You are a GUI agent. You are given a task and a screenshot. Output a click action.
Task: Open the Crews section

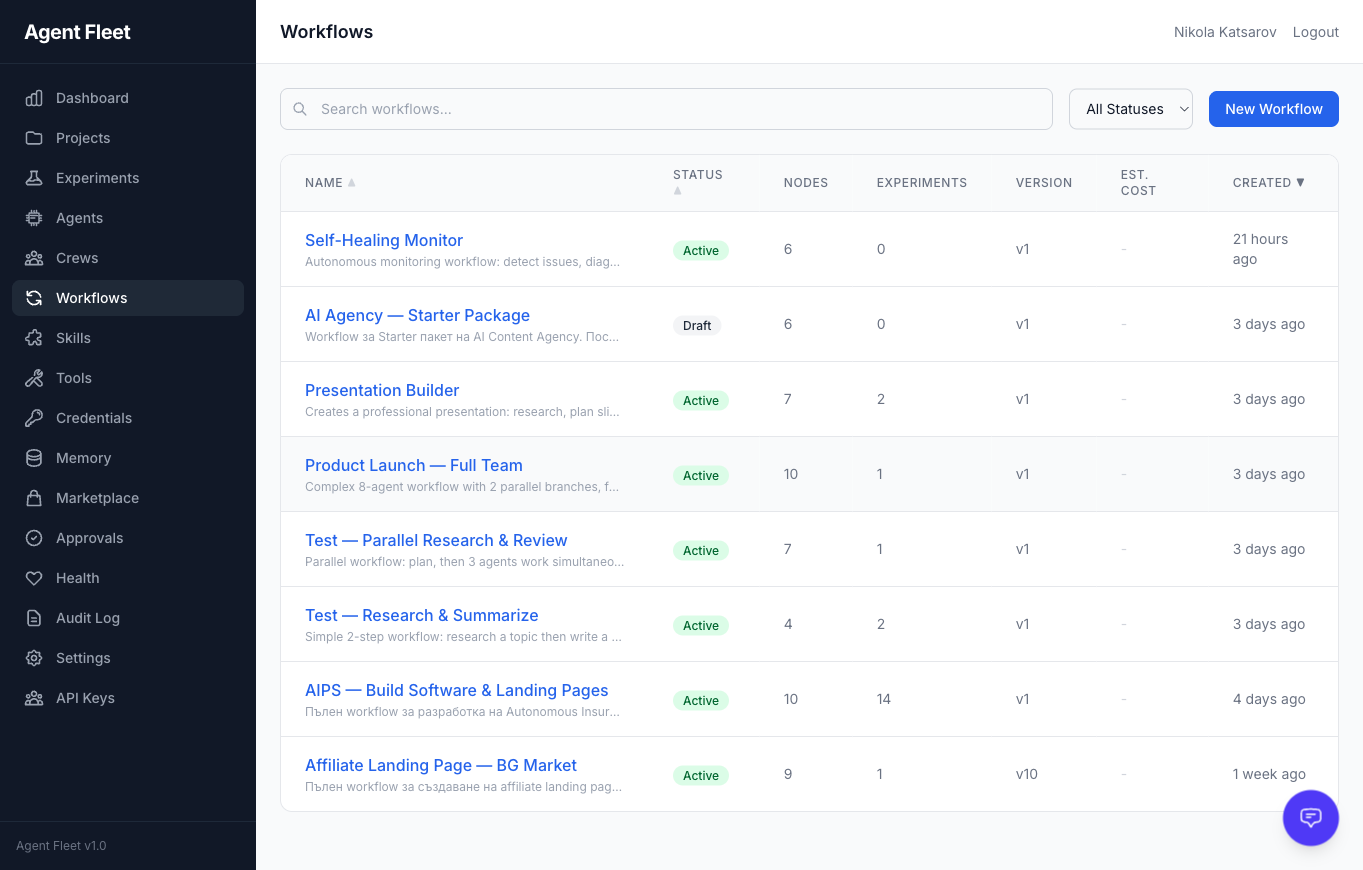pos(75,258)
